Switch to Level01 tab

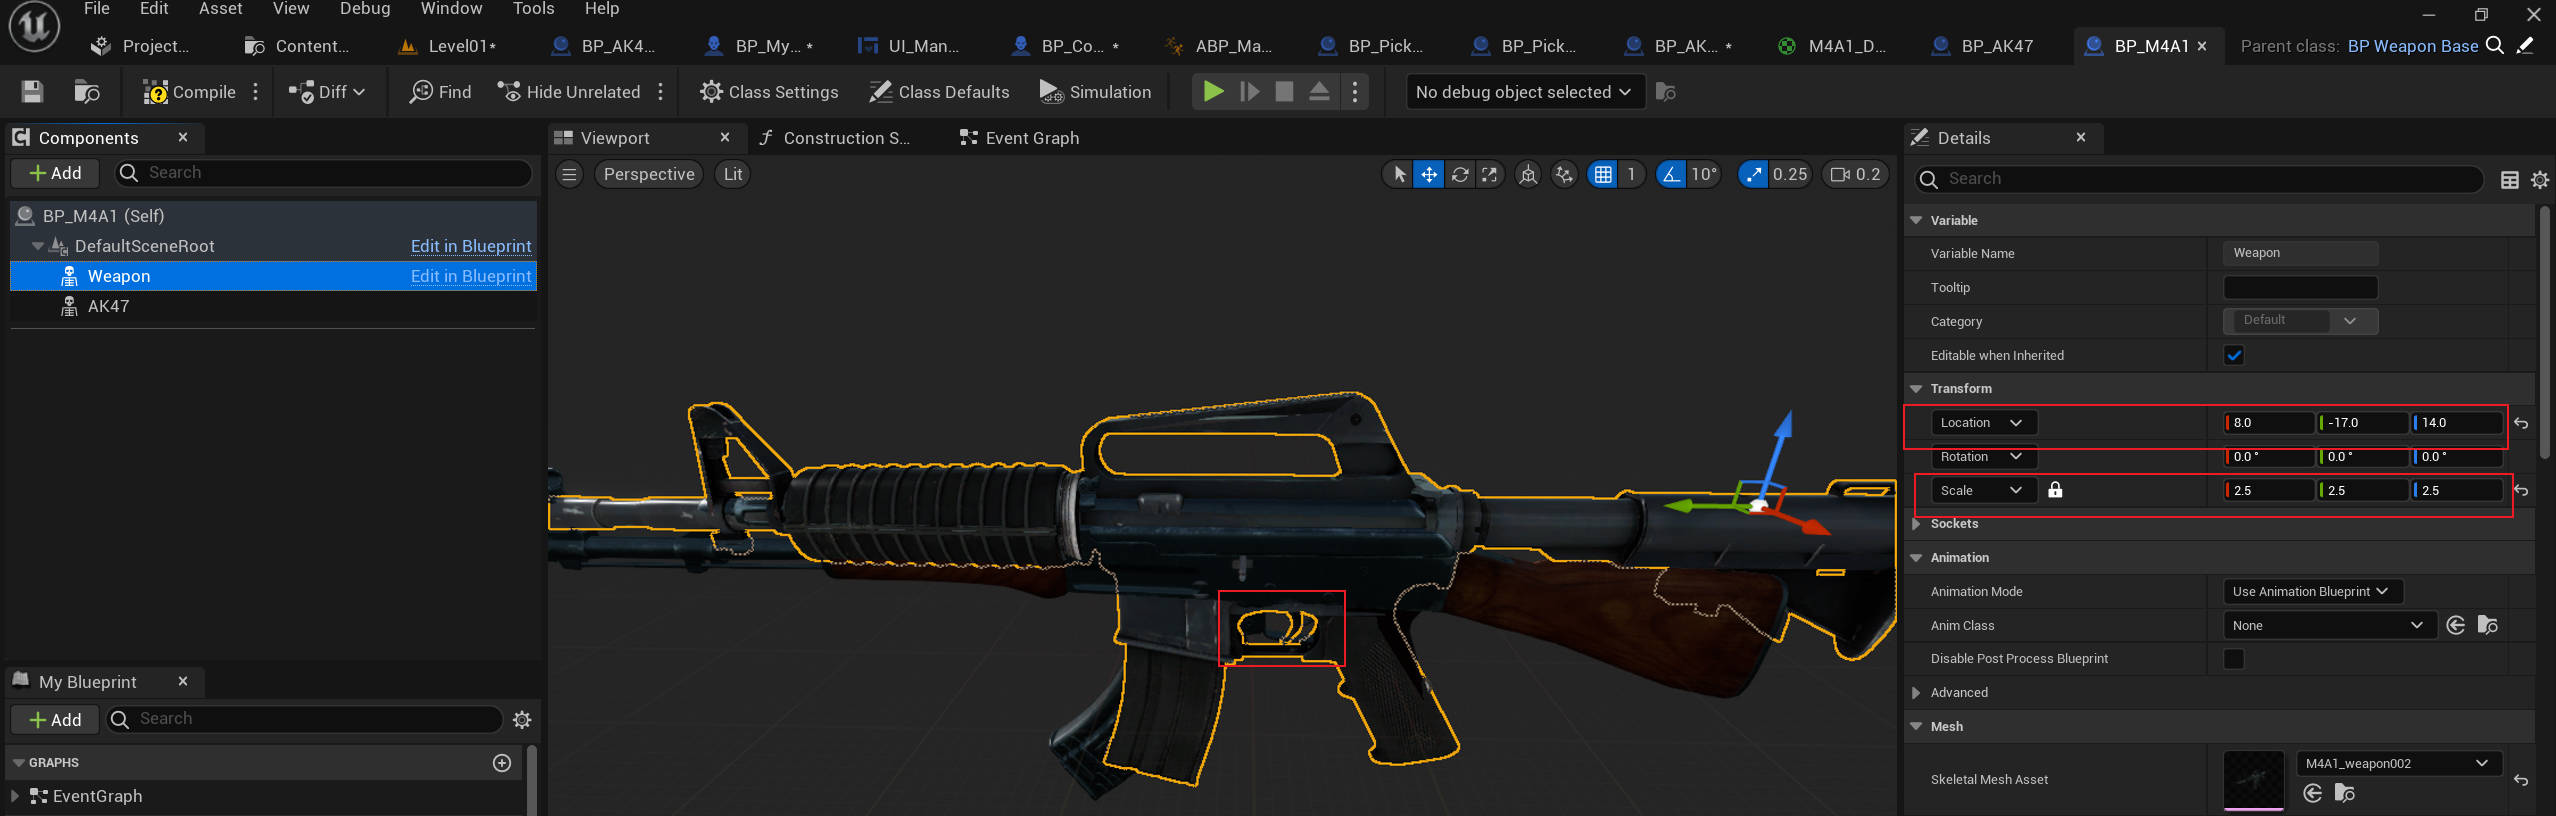448,46
